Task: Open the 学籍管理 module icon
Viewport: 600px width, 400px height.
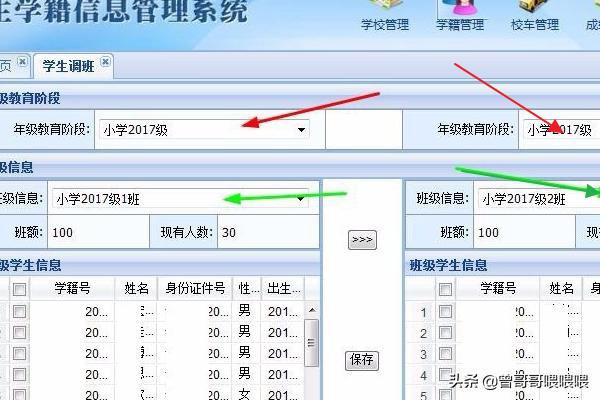Action: pyautogui.click(x=460, y=15)
